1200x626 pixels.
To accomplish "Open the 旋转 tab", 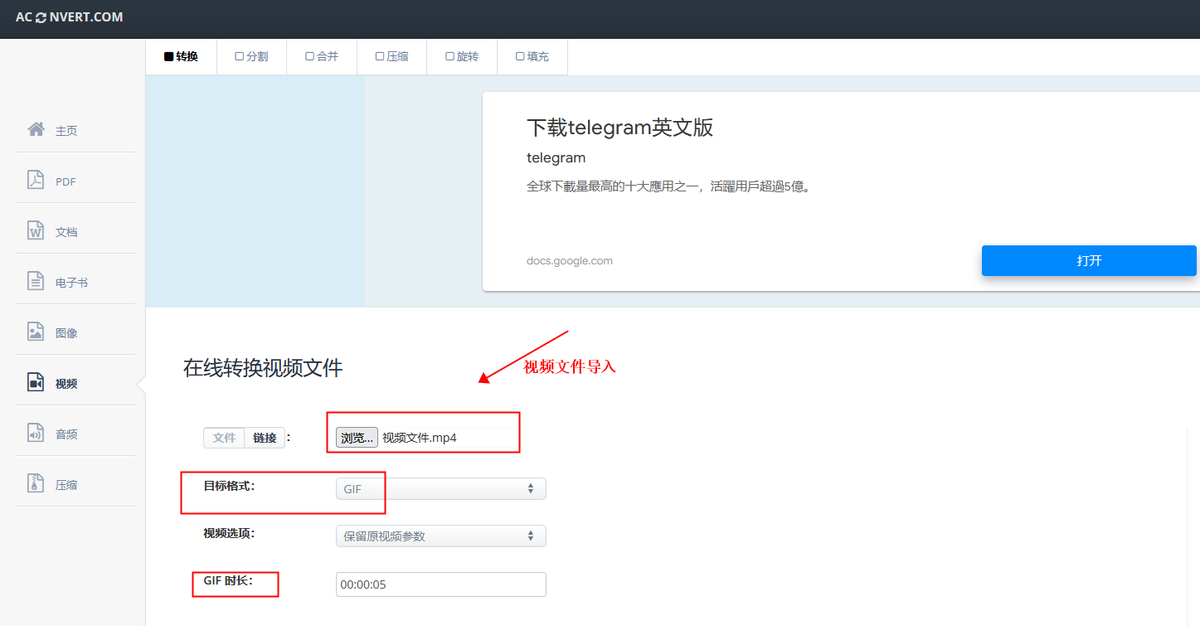I will [461, 57].
